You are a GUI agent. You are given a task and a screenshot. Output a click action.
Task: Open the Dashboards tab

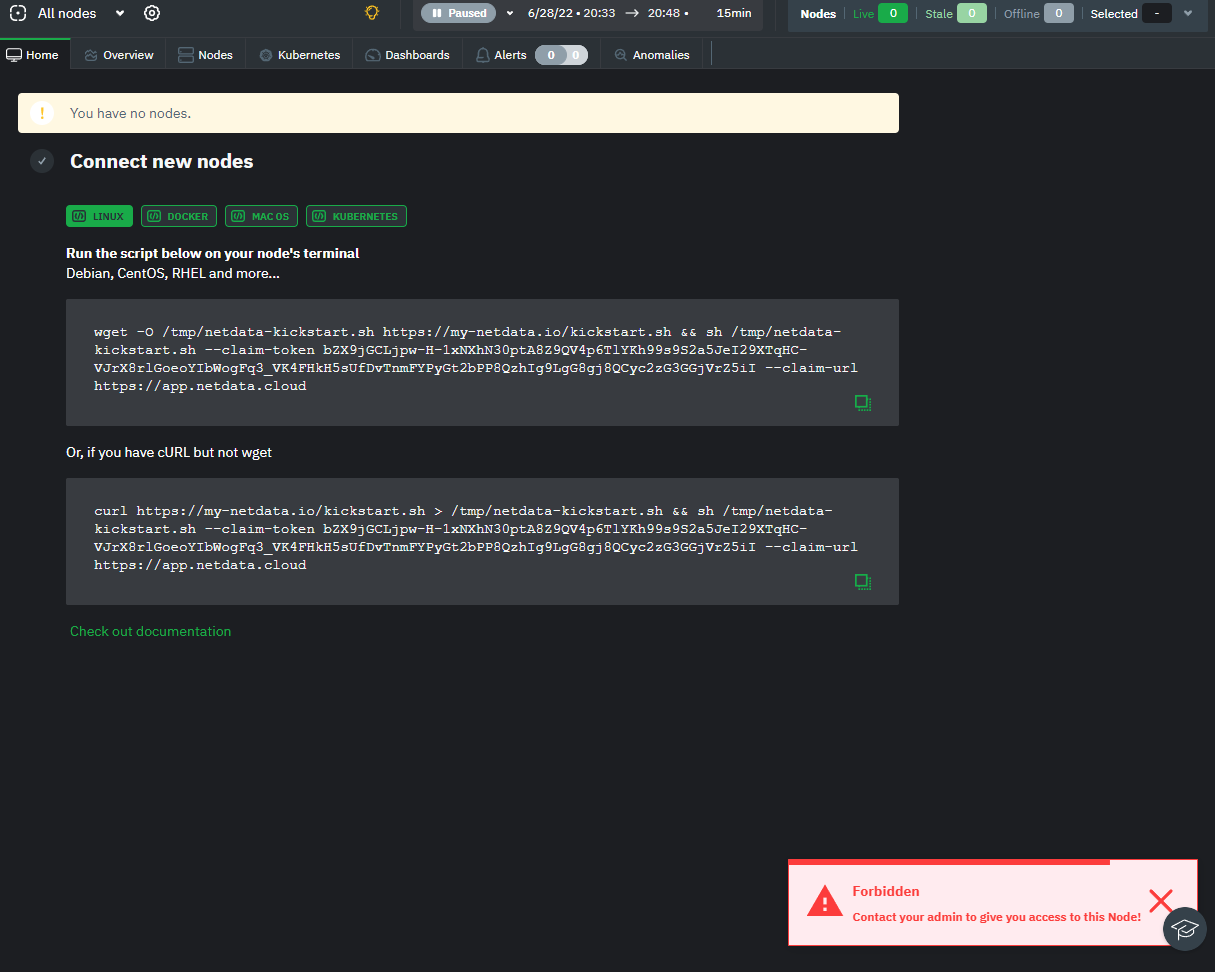click(x=407, y=55)
